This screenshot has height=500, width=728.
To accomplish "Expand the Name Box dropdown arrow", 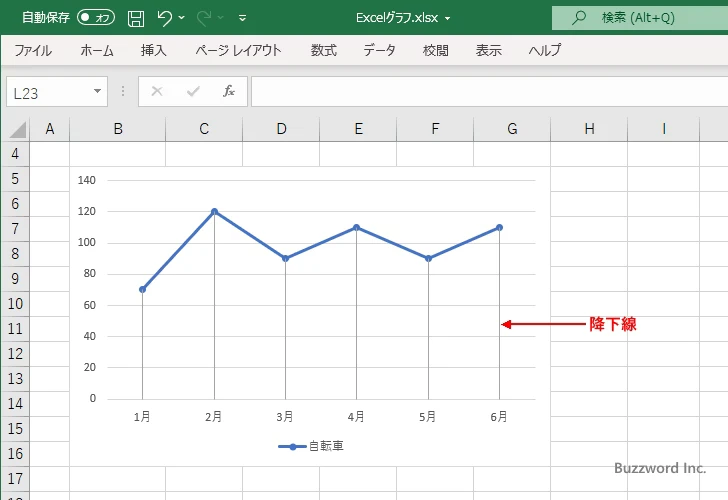I will point(98,91).
